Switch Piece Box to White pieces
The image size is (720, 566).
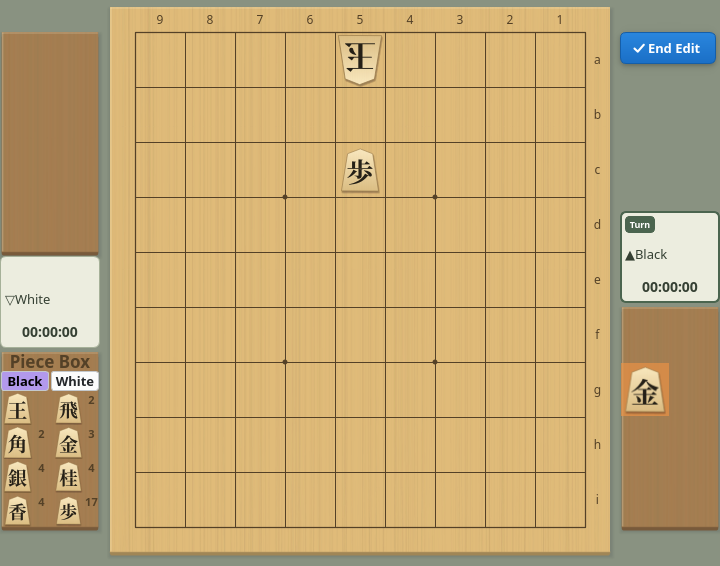(74, 381)
